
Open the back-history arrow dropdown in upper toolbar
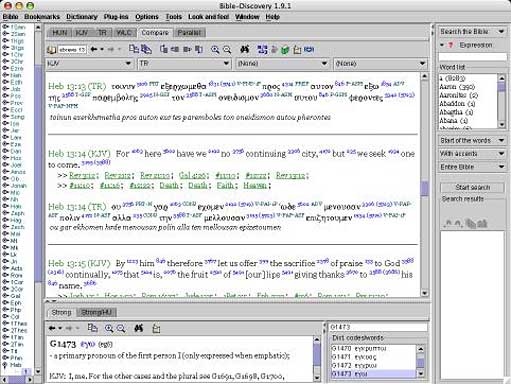pyautogui.click(x=102, y=50)
